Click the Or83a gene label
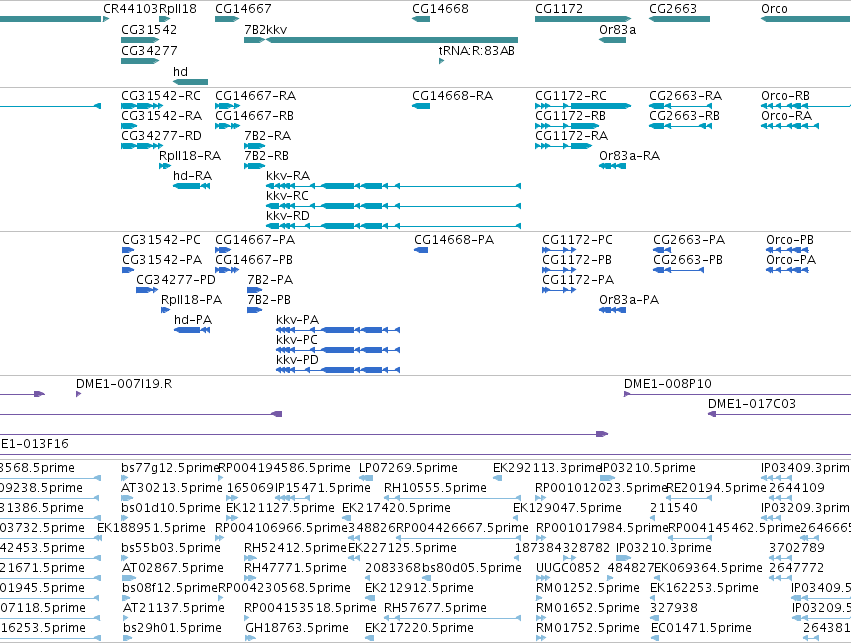The width and height of the screenshot is (851, 643). pyautogui.click(x=618, y=30)
